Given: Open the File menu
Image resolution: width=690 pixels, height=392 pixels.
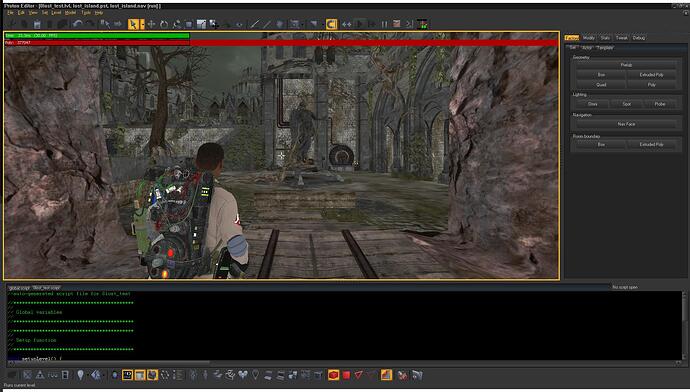Looking at the screenshot, I should click(x=10, y=13).
